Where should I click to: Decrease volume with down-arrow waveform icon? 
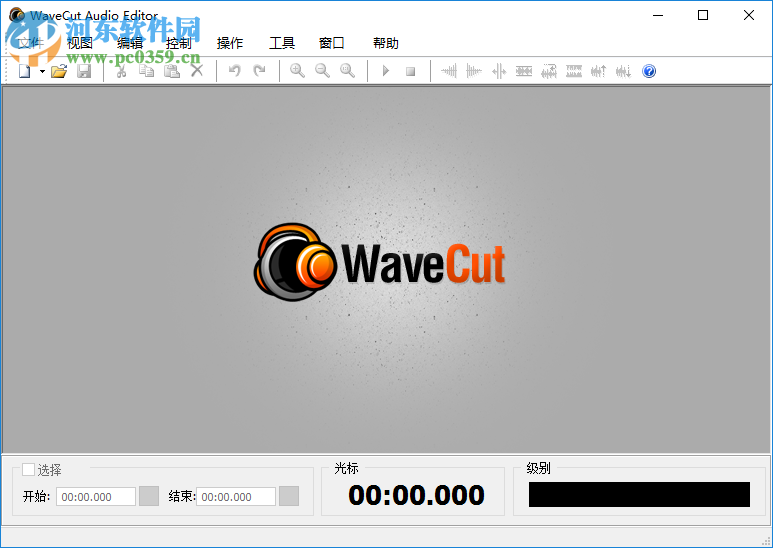[x=624, y=71]
